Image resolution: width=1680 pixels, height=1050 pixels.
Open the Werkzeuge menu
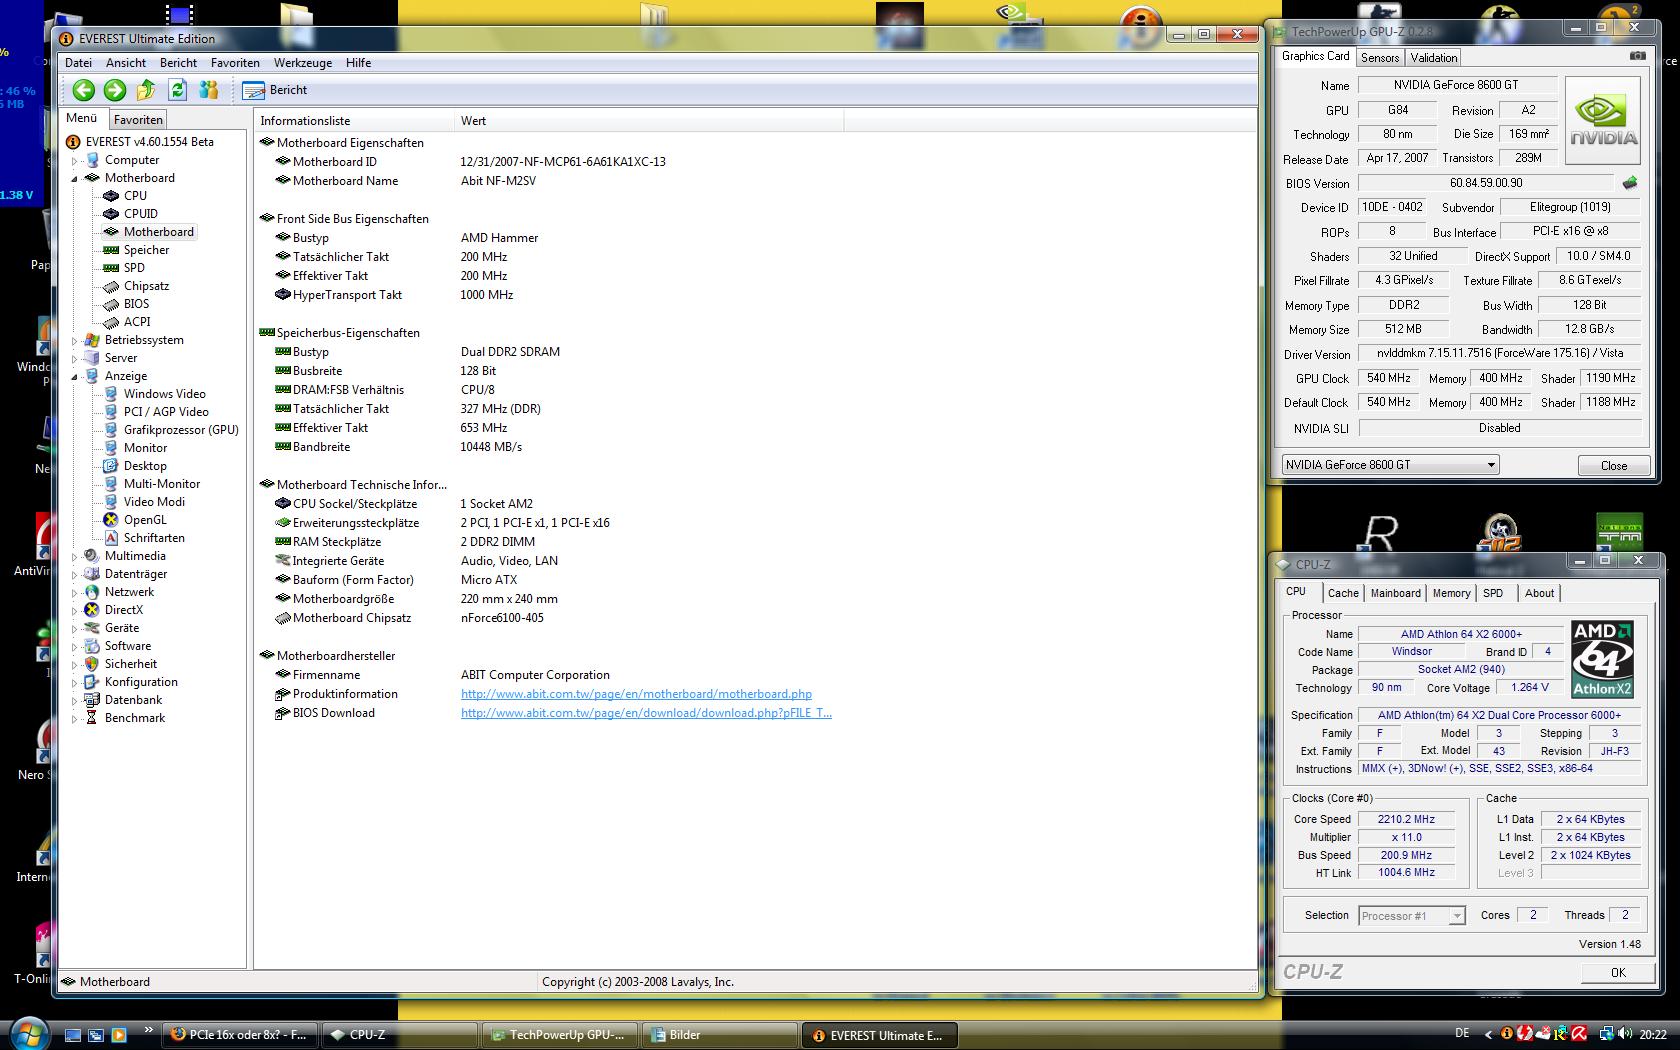pos(303,63)
